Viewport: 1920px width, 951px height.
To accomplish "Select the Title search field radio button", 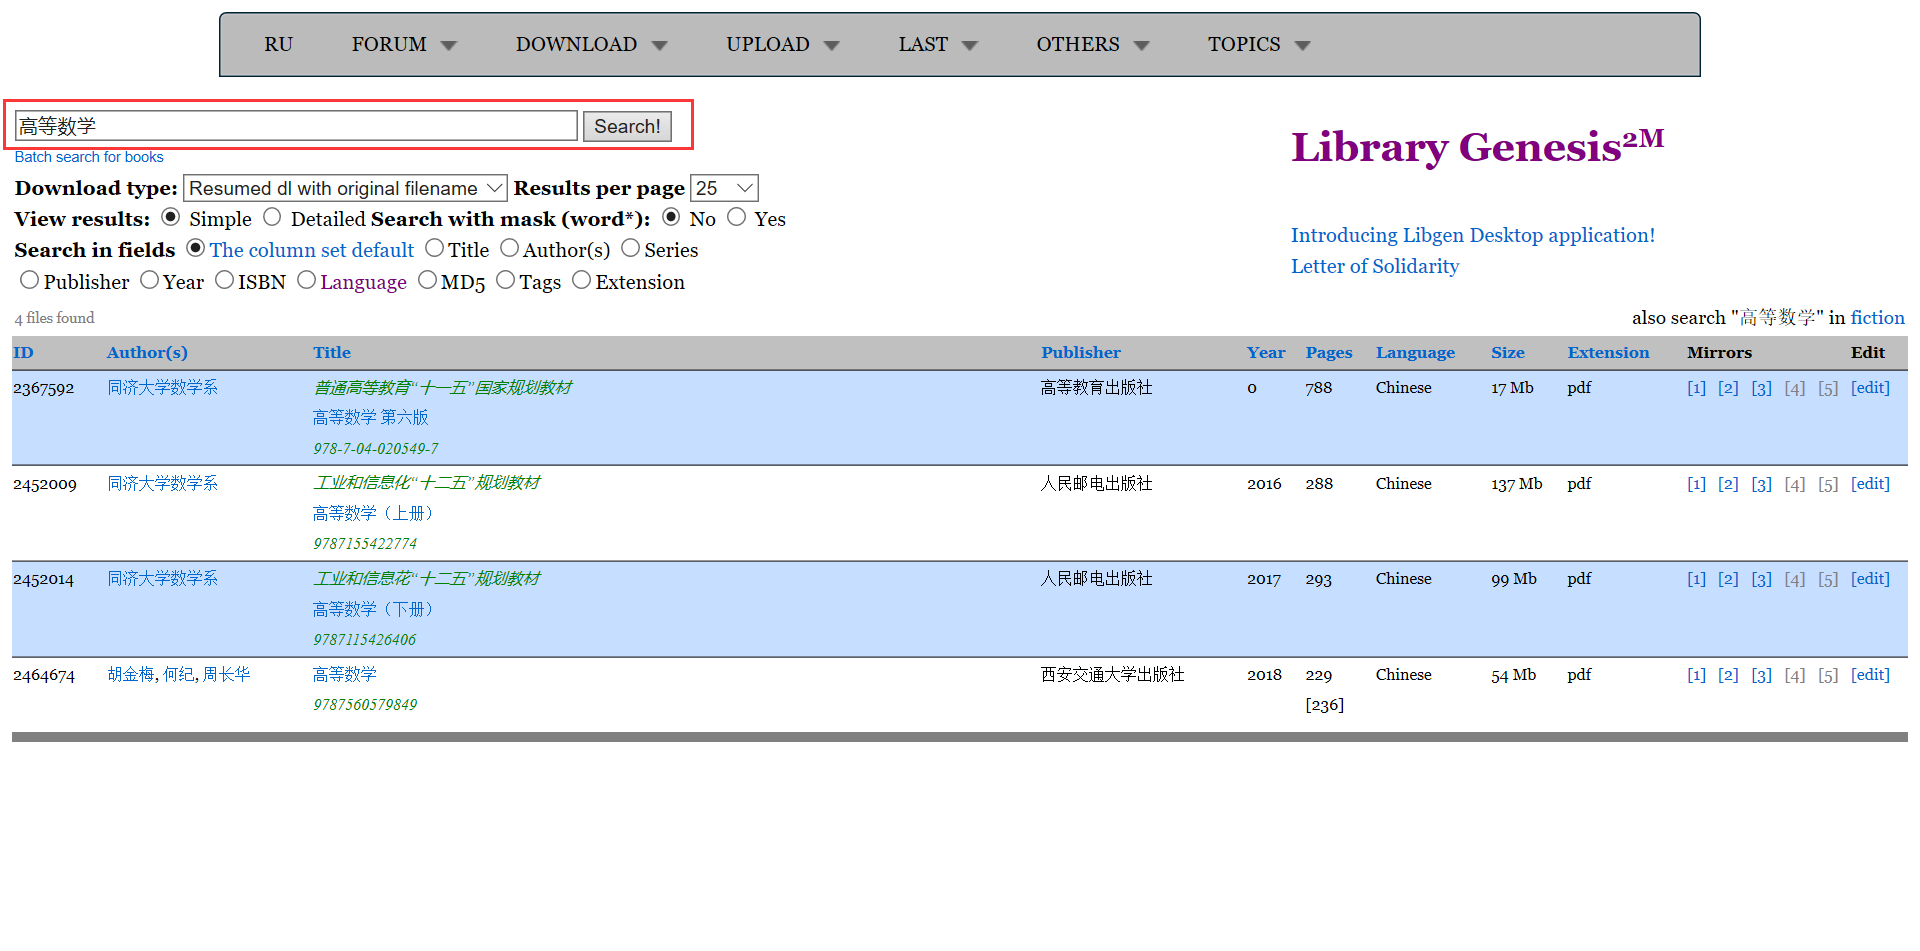I will [435, 248].
